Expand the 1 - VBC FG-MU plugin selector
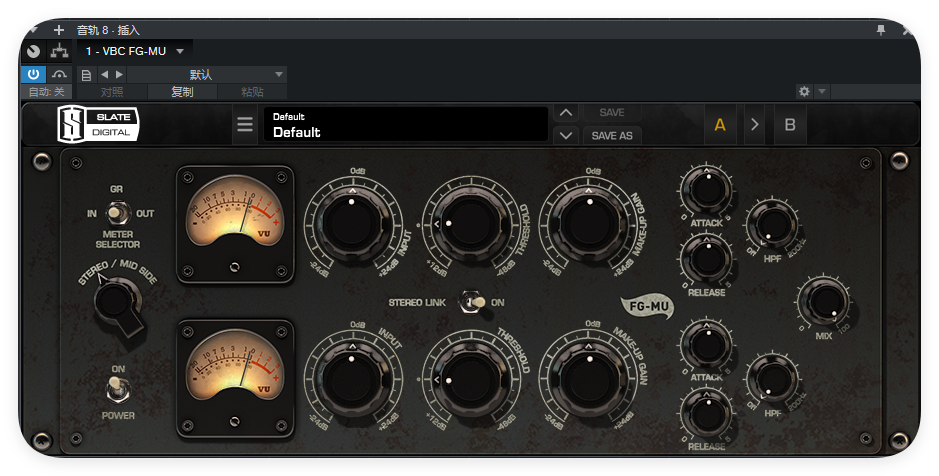Image resolution: width=939 pixels, height=476 pixels. pyautogui.click(x=135, y=51)
